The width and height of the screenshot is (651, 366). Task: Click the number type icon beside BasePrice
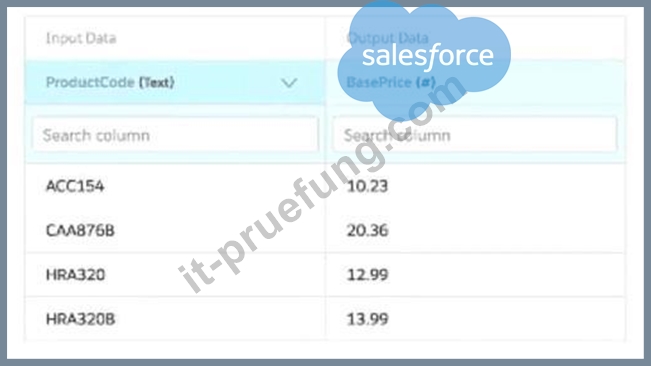tap(426, 82)
